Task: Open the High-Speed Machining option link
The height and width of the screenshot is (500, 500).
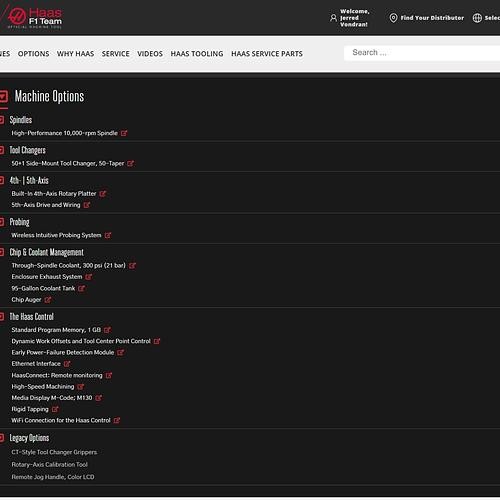Action: tap(43, 387)
